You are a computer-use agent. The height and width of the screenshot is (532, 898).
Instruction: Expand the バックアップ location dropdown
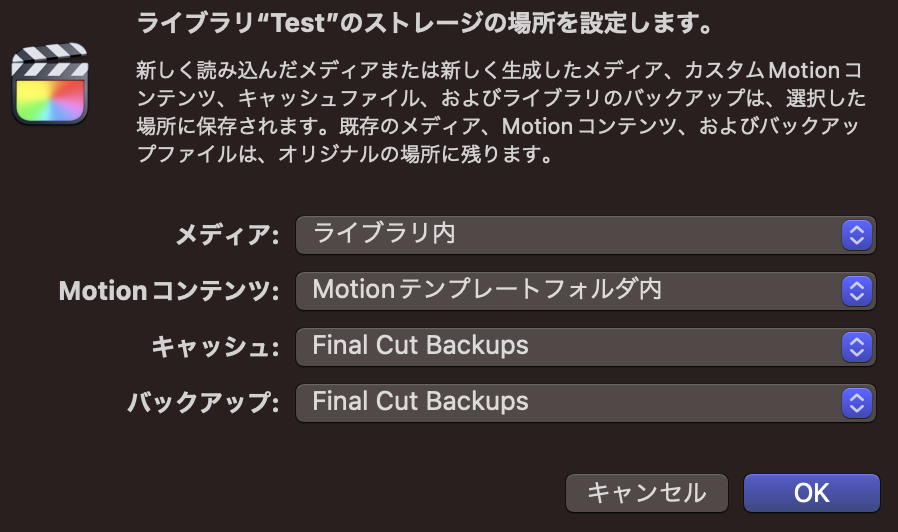coord(585,403)
